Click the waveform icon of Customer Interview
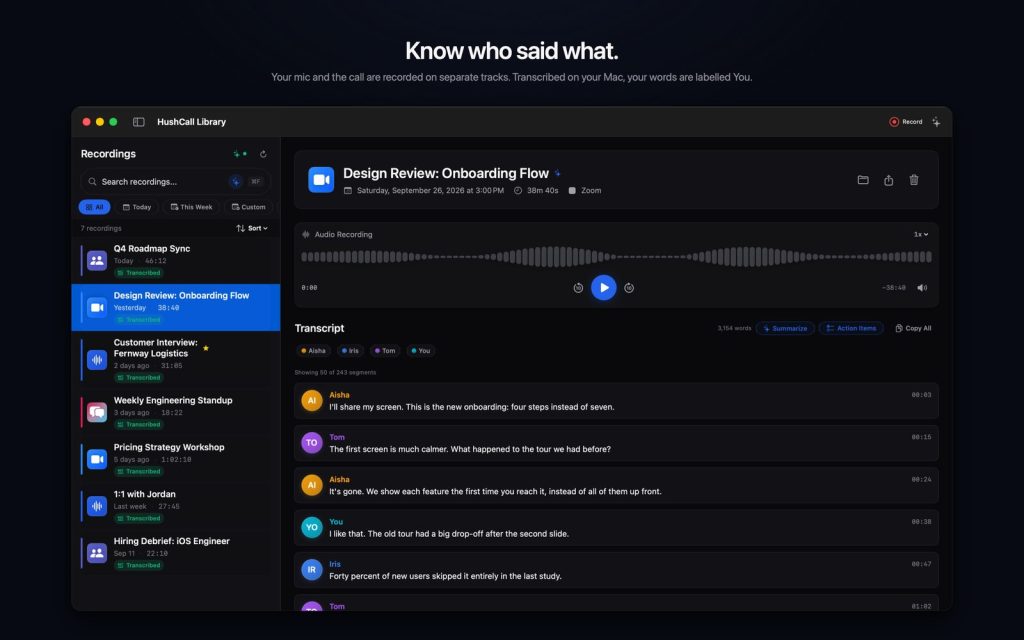 click(97, 360)
